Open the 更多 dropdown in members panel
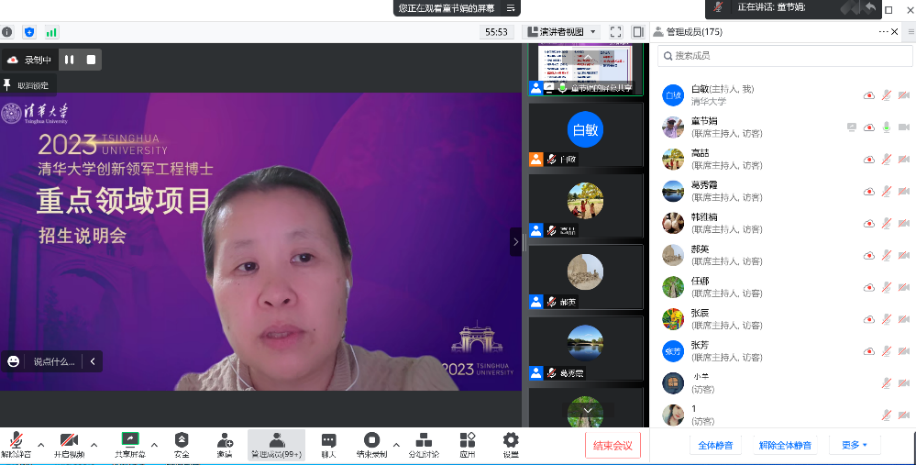Image resolution: width=916 pixels, height=465 pixels. 854,445
